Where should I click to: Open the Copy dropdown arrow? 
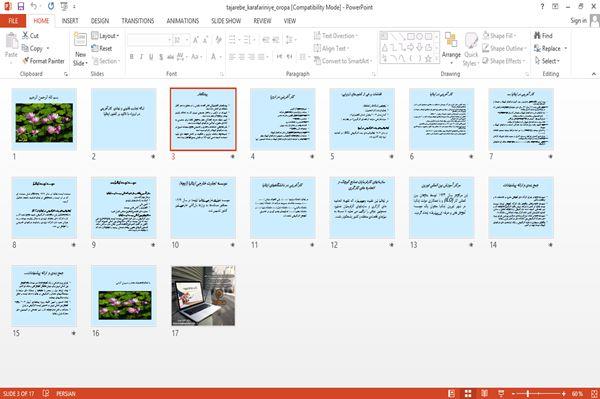[x=48, y=48]
